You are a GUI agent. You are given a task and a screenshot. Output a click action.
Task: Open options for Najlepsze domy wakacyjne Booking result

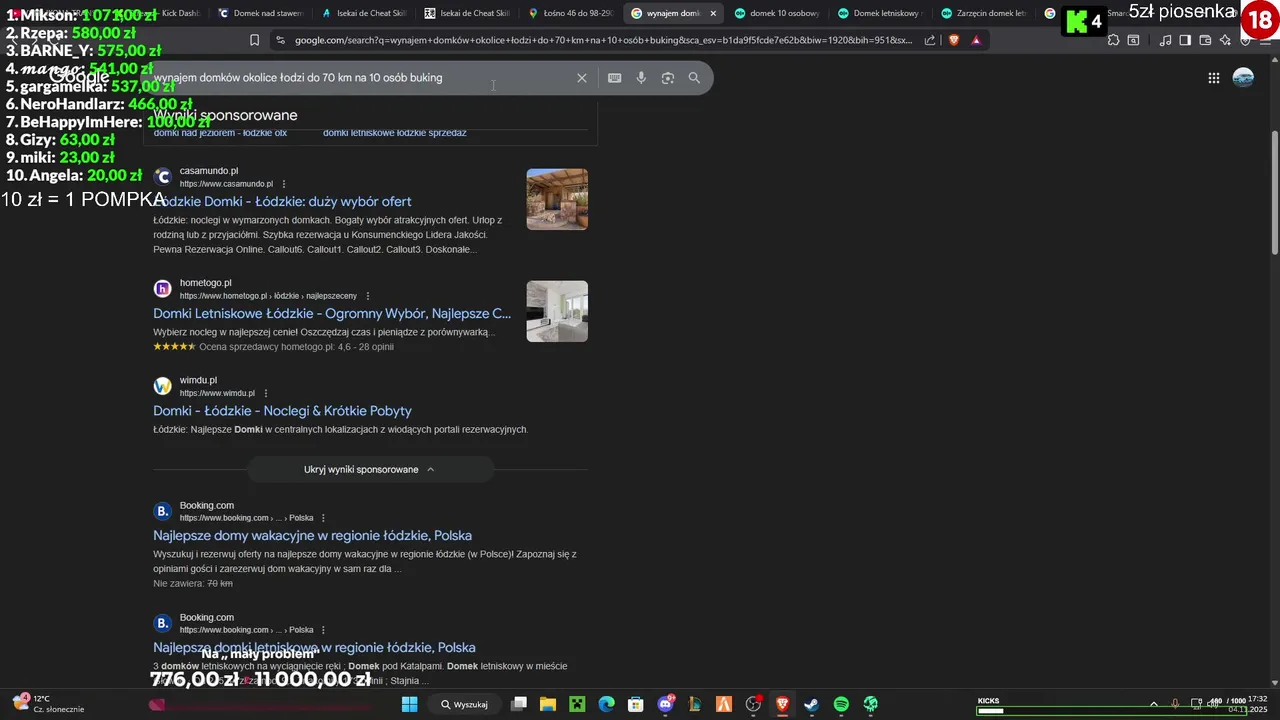click(x=323, y=518)
